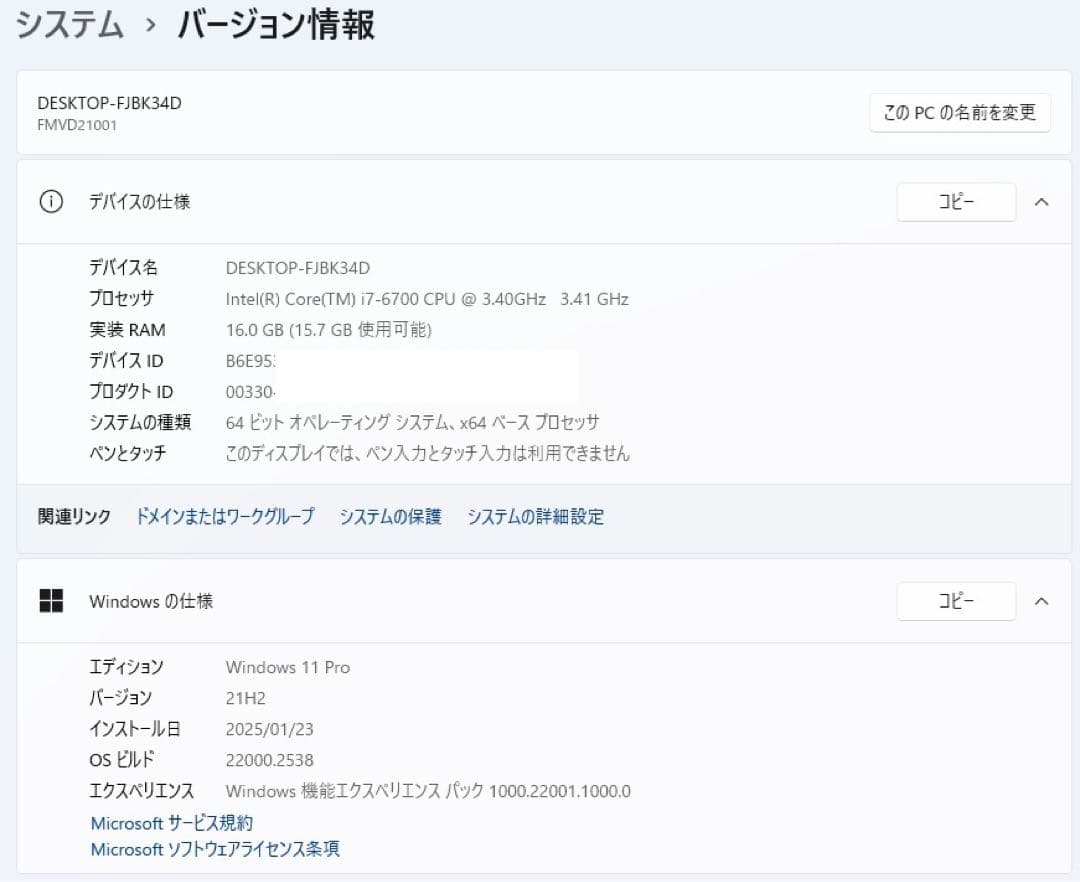Select the 実装 RAM value 16.0 GB

tap(329, 330)
